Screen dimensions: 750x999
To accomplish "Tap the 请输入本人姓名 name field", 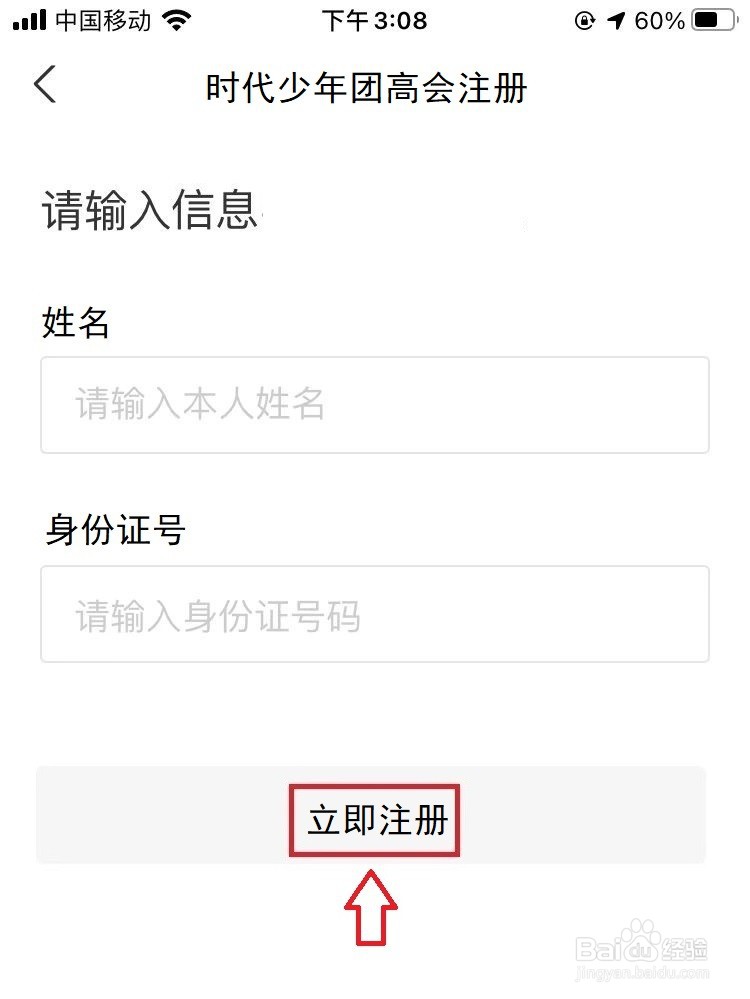I will pyautogui.click(x=374, y=404).
